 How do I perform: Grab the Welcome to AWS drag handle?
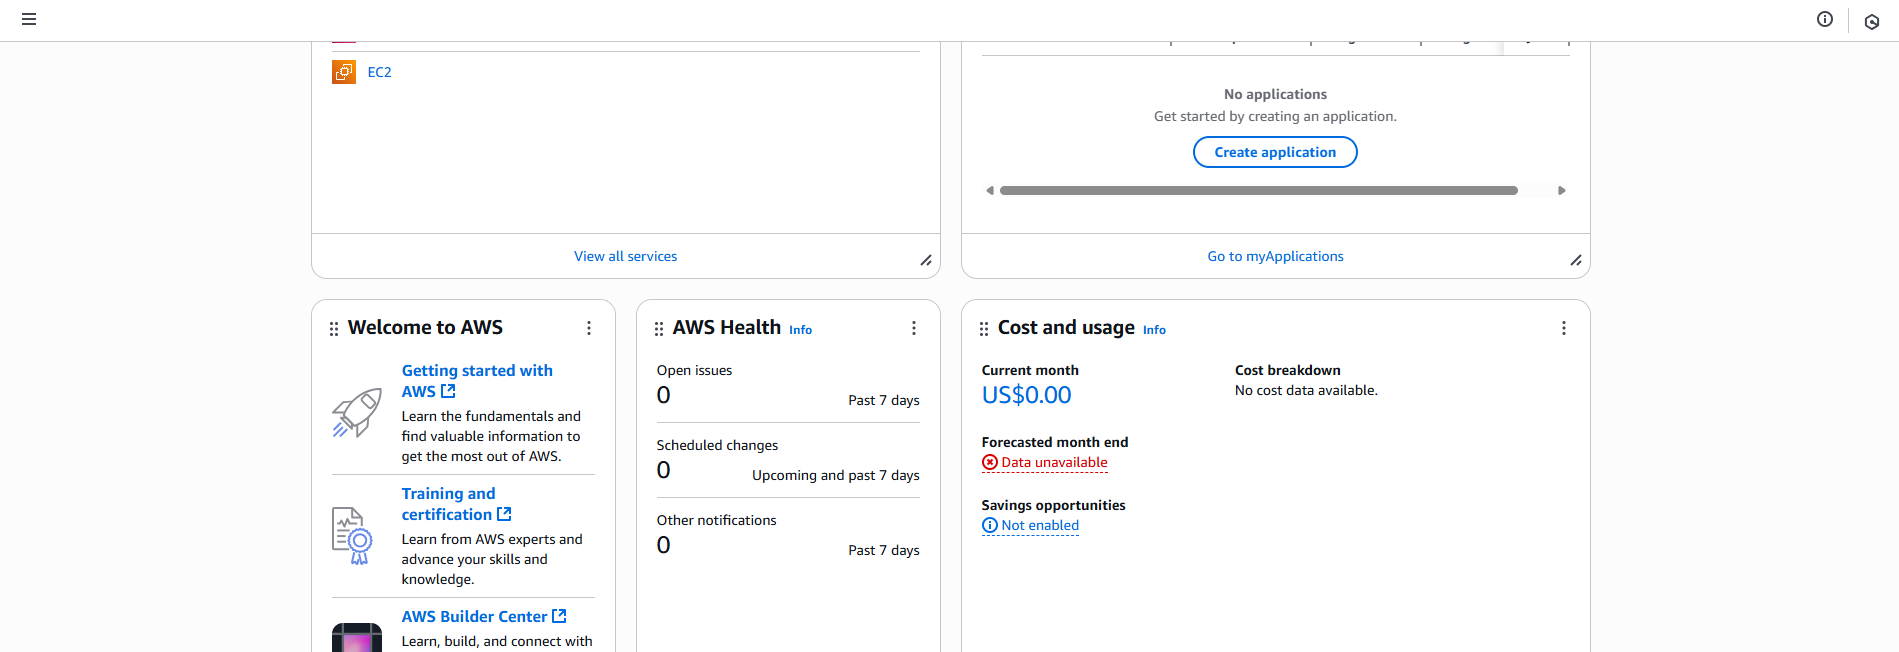click(x=334, y=328)
